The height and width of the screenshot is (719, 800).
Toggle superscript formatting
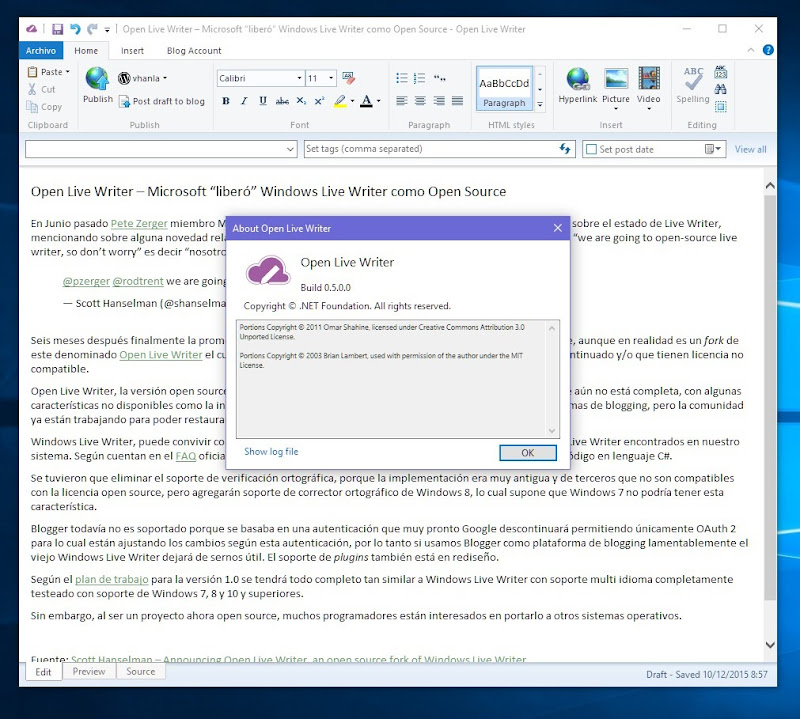pyautogui.click(x=319, y=101)
